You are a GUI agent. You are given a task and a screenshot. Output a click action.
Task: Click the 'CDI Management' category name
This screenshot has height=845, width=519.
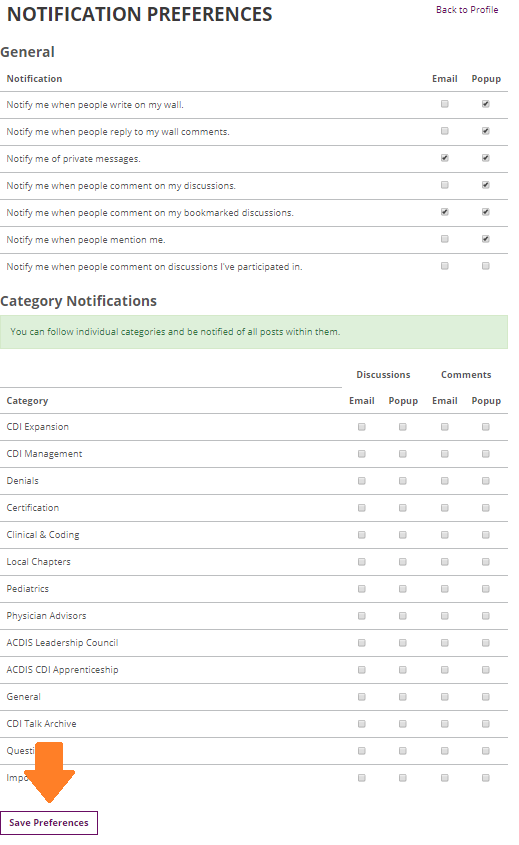point(44,454)
